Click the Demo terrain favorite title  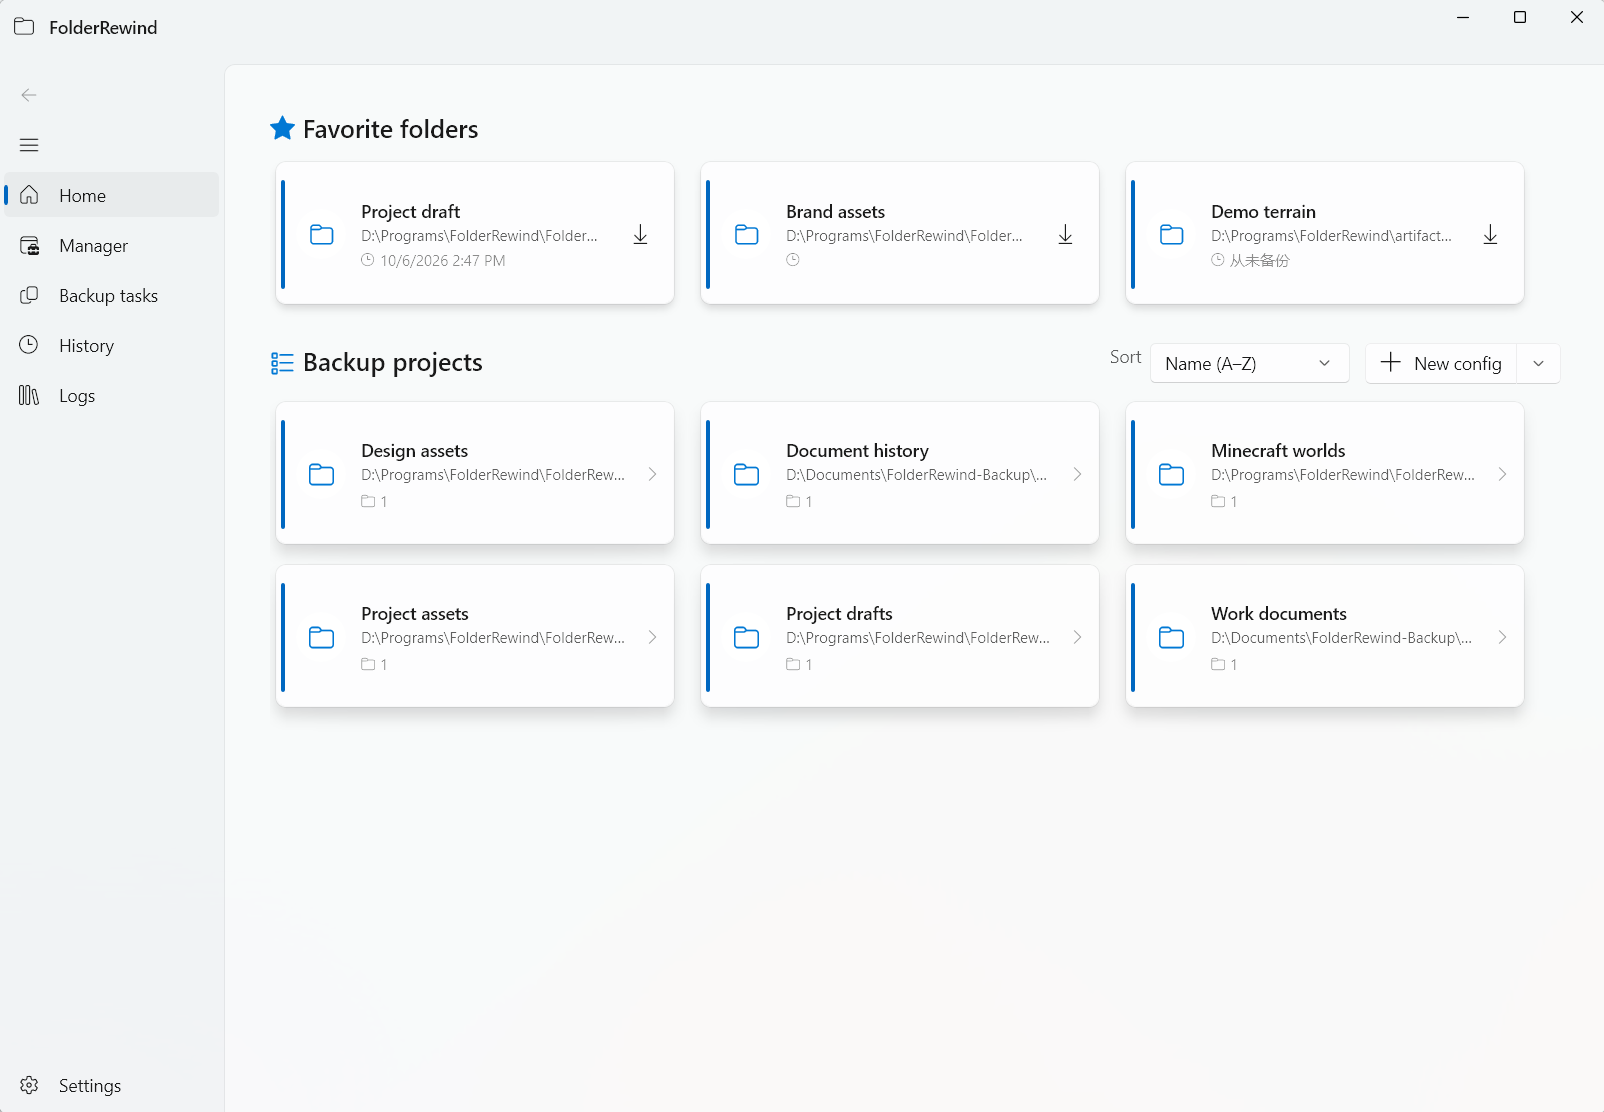coord(1263,211)
